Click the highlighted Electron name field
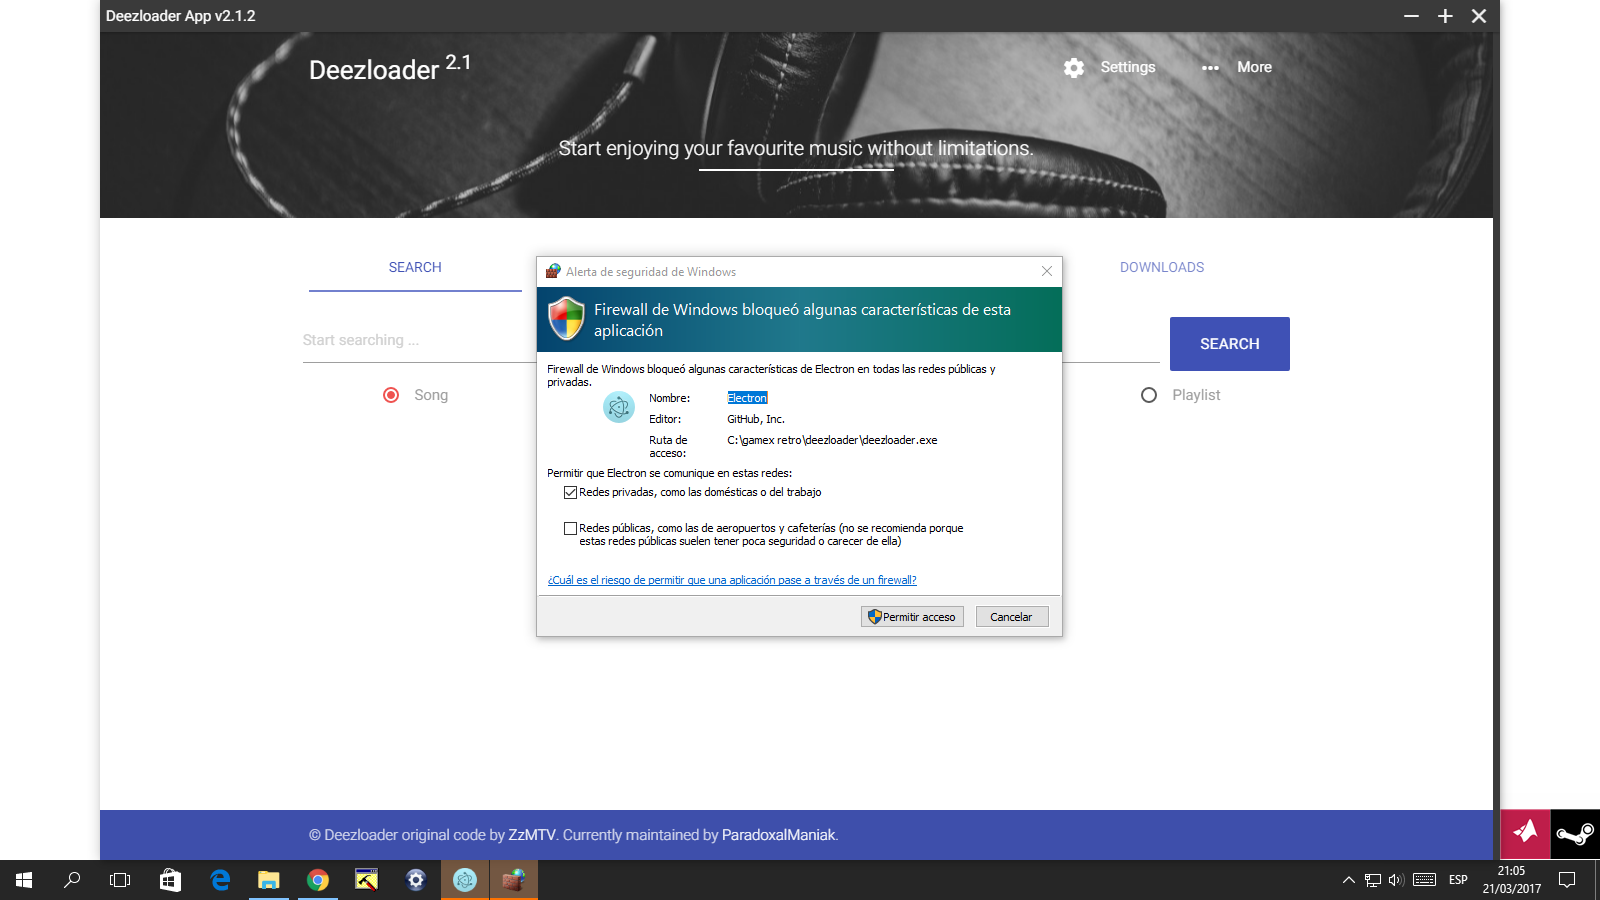Viewport: 1600px width, 900px height. point(747,398)
